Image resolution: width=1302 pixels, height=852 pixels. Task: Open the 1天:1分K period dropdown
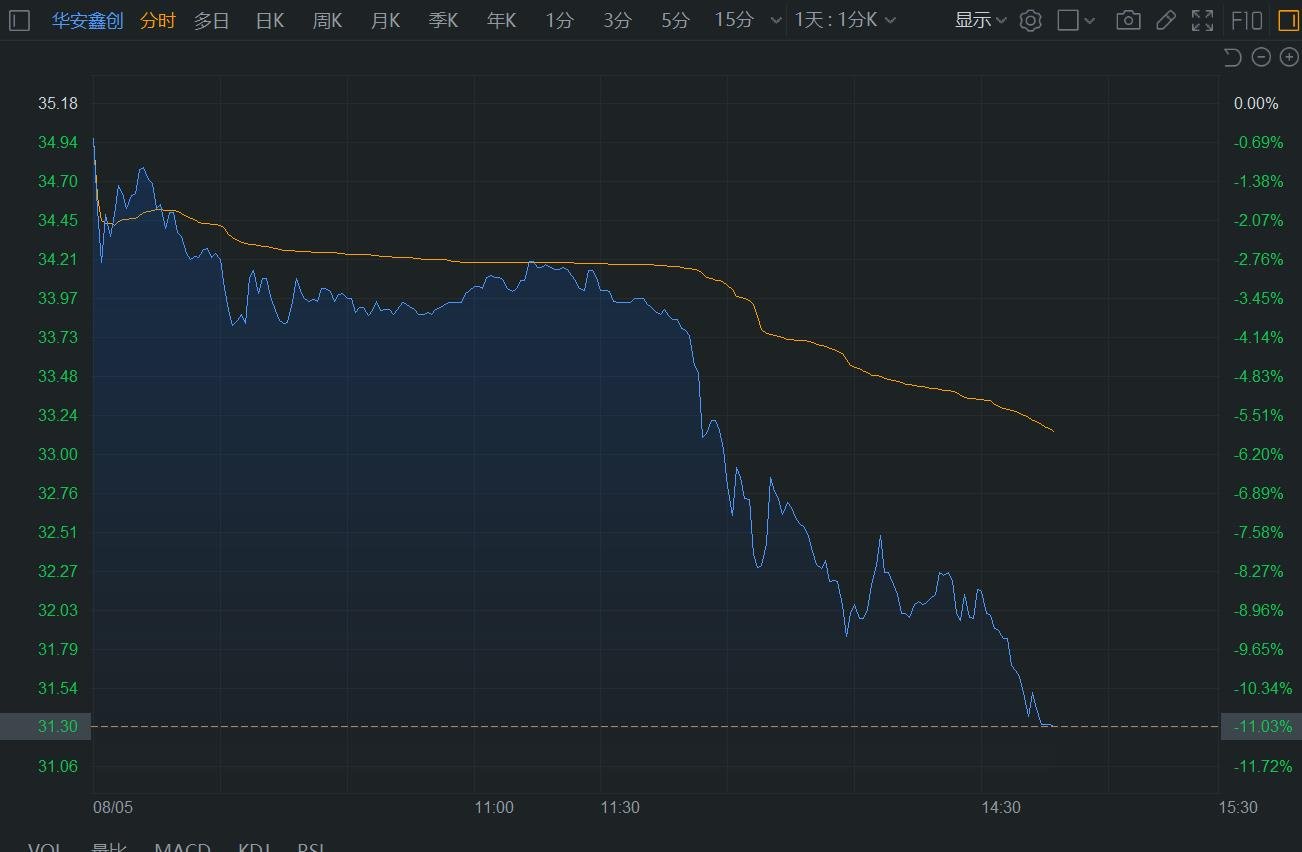(x=845, y=20)
